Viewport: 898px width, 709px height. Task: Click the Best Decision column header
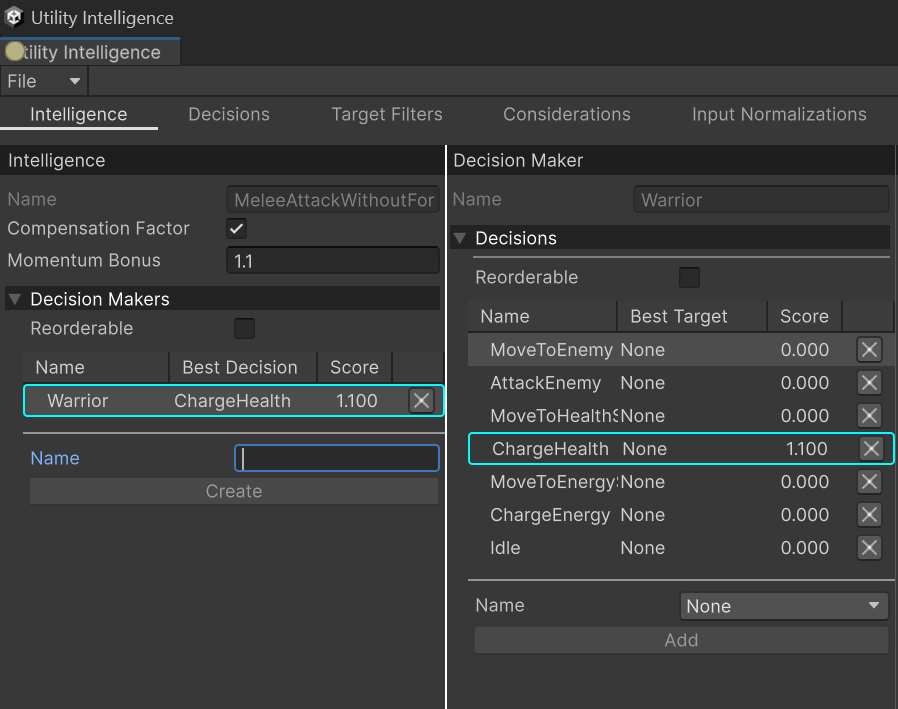coord(243,367)
